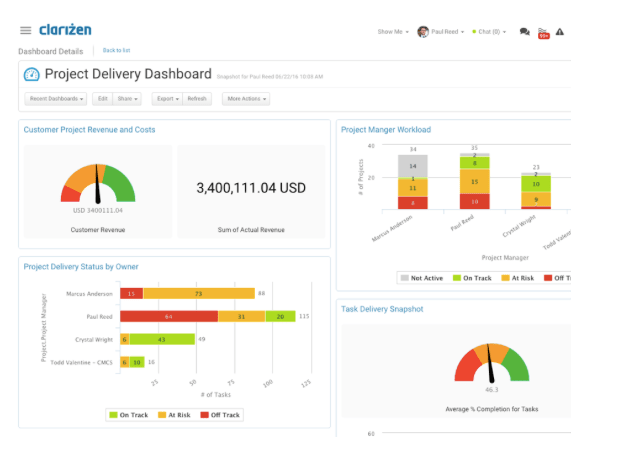Open the Export dropdown
This screenshot has width=624, height=469.
click(167, 99)
